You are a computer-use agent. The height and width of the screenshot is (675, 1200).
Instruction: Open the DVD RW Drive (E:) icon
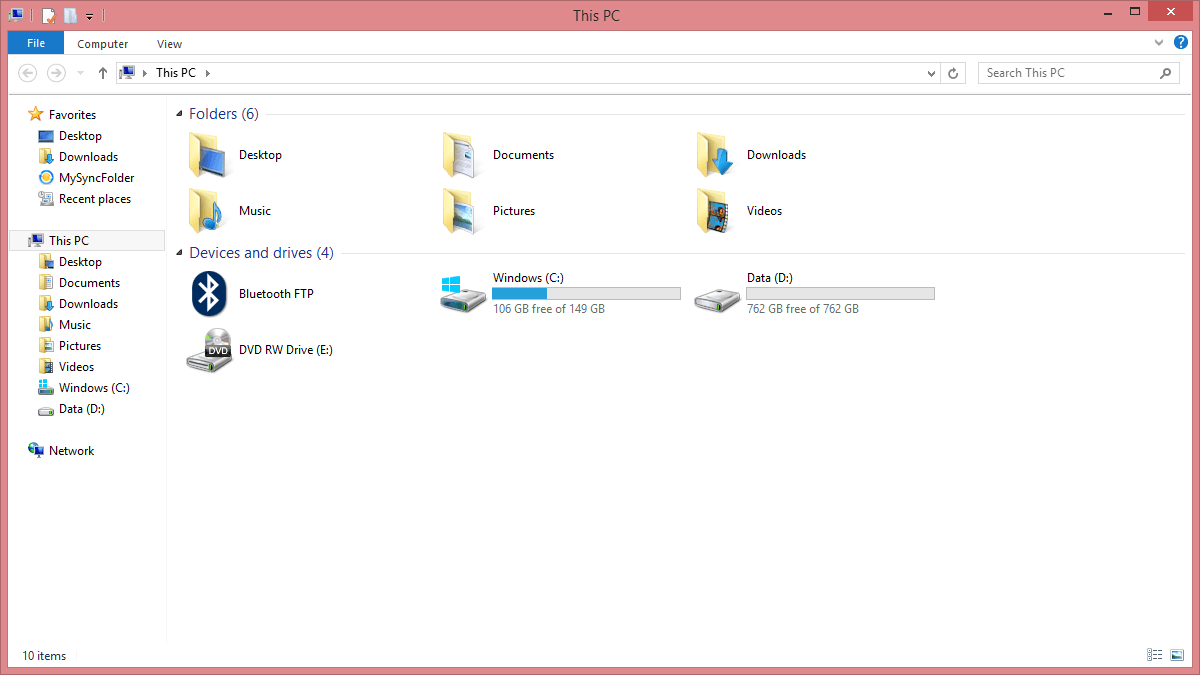(x=209, y=350)
